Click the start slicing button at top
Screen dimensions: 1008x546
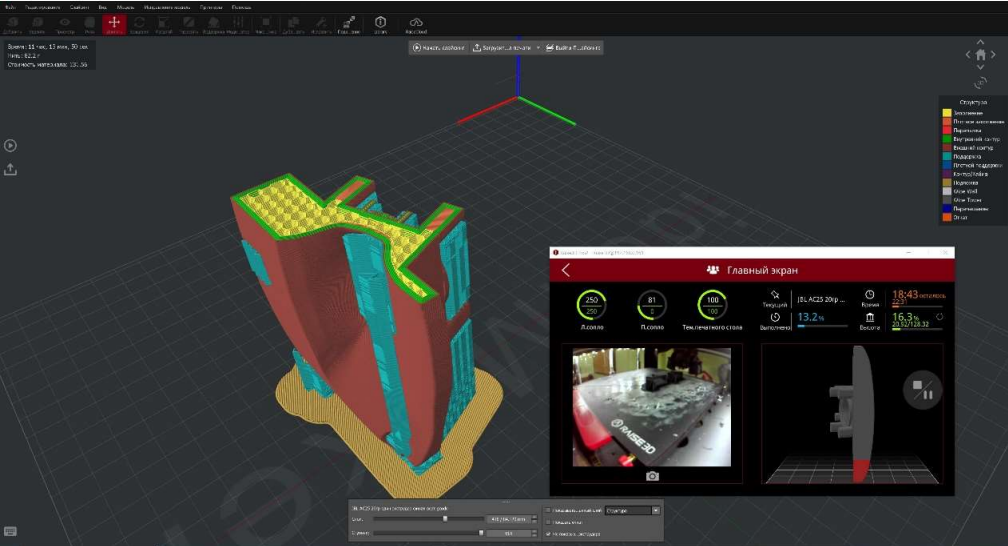tap(439, 48)
